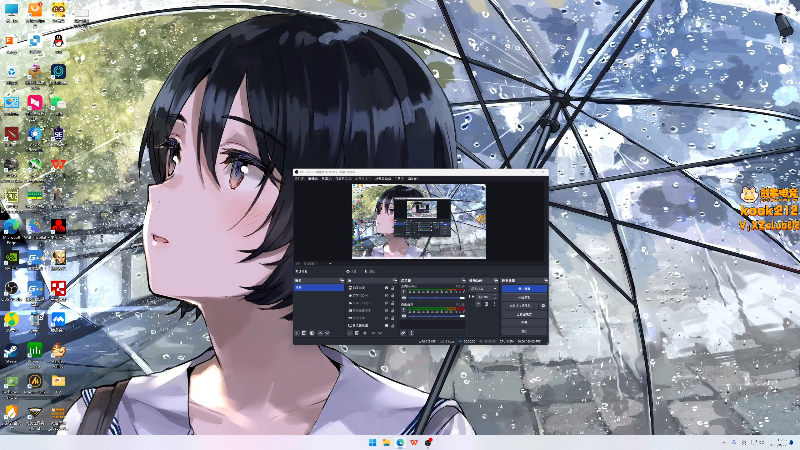
Task: Adjust the upper channel volume slider
Action: tap(436, 298)
